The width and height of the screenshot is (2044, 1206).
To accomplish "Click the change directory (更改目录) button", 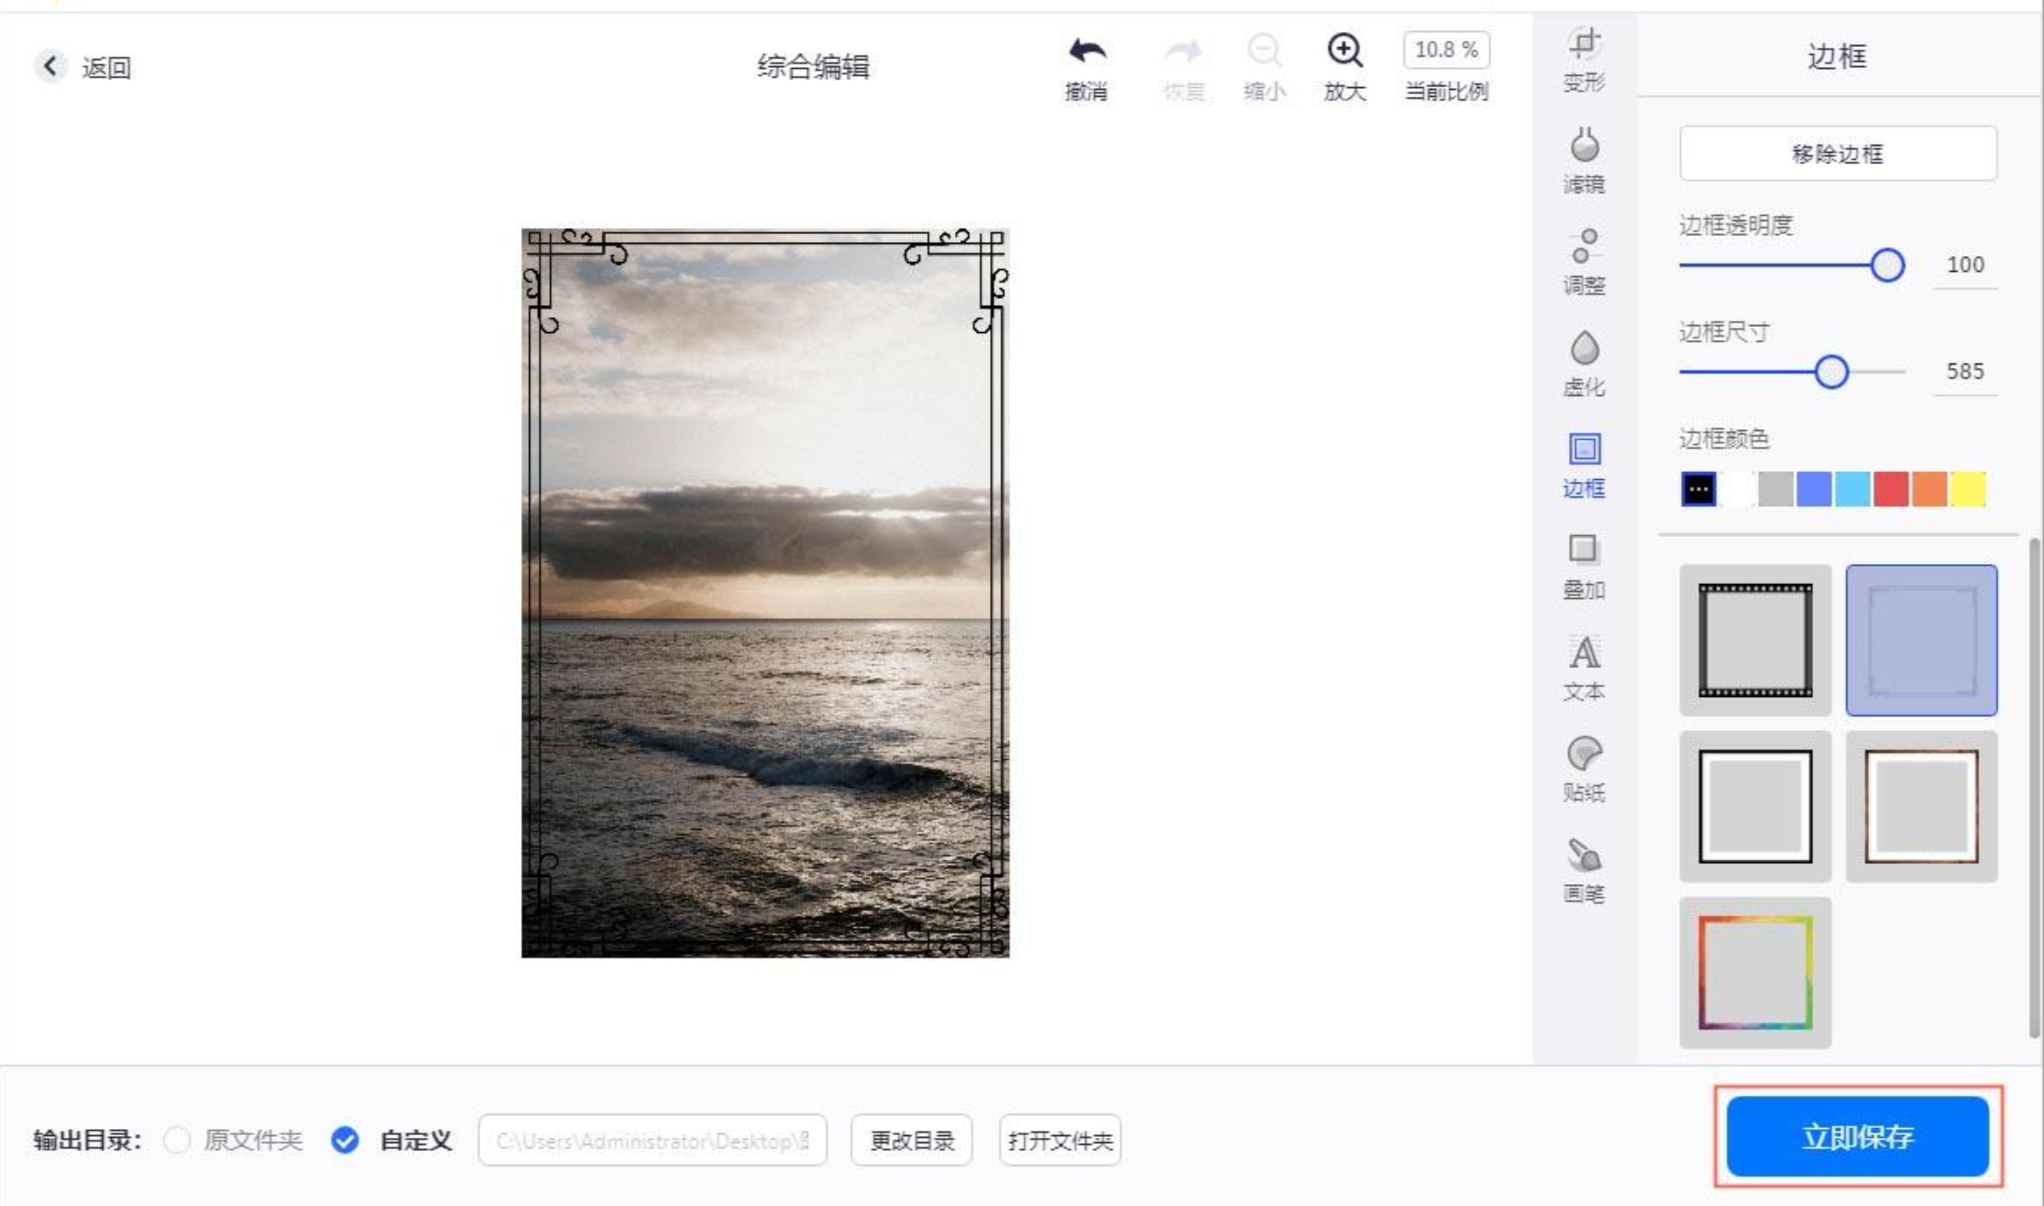I will (911, 1140).
